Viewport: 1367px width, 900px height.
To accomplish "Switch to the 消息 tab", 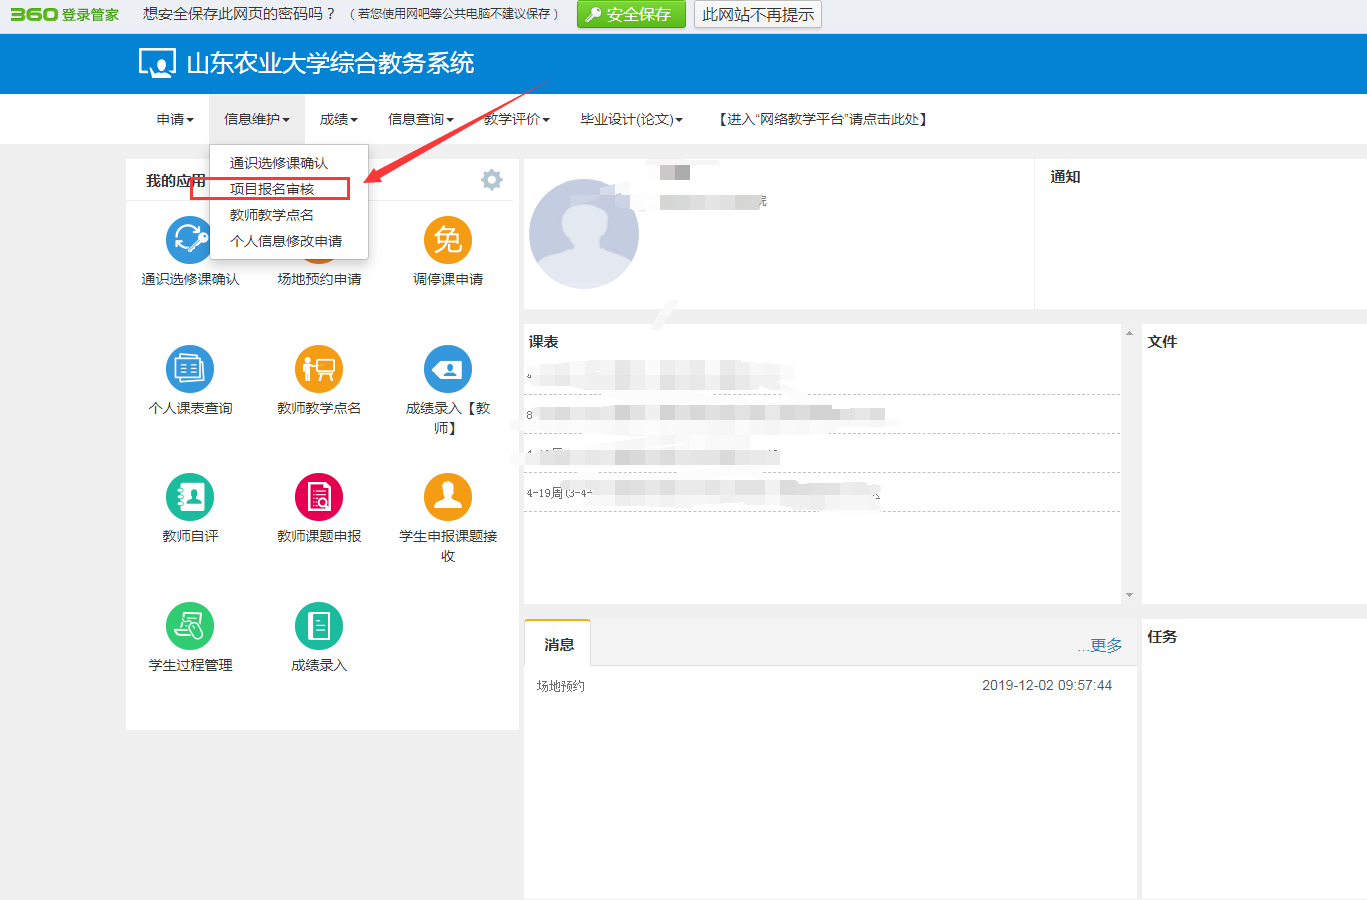I will click(558, 645).
